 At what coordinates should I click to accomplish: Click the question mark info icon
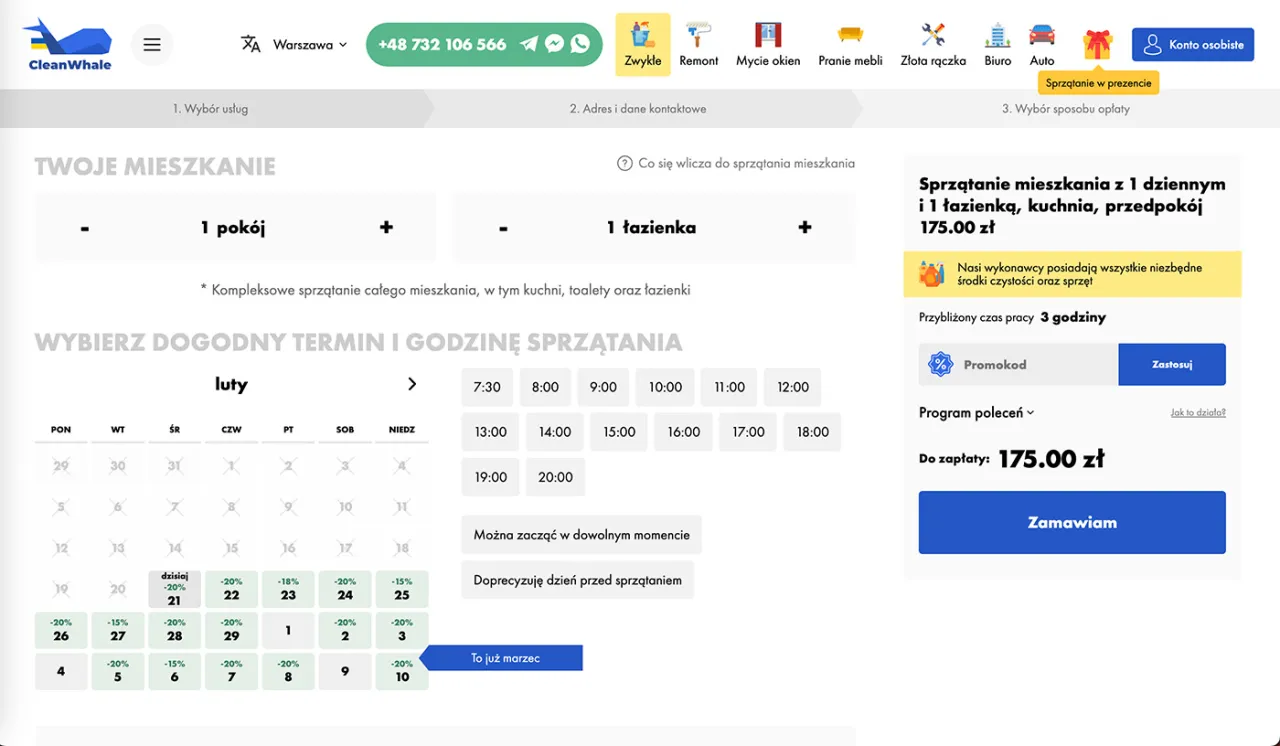click(625, 163)
